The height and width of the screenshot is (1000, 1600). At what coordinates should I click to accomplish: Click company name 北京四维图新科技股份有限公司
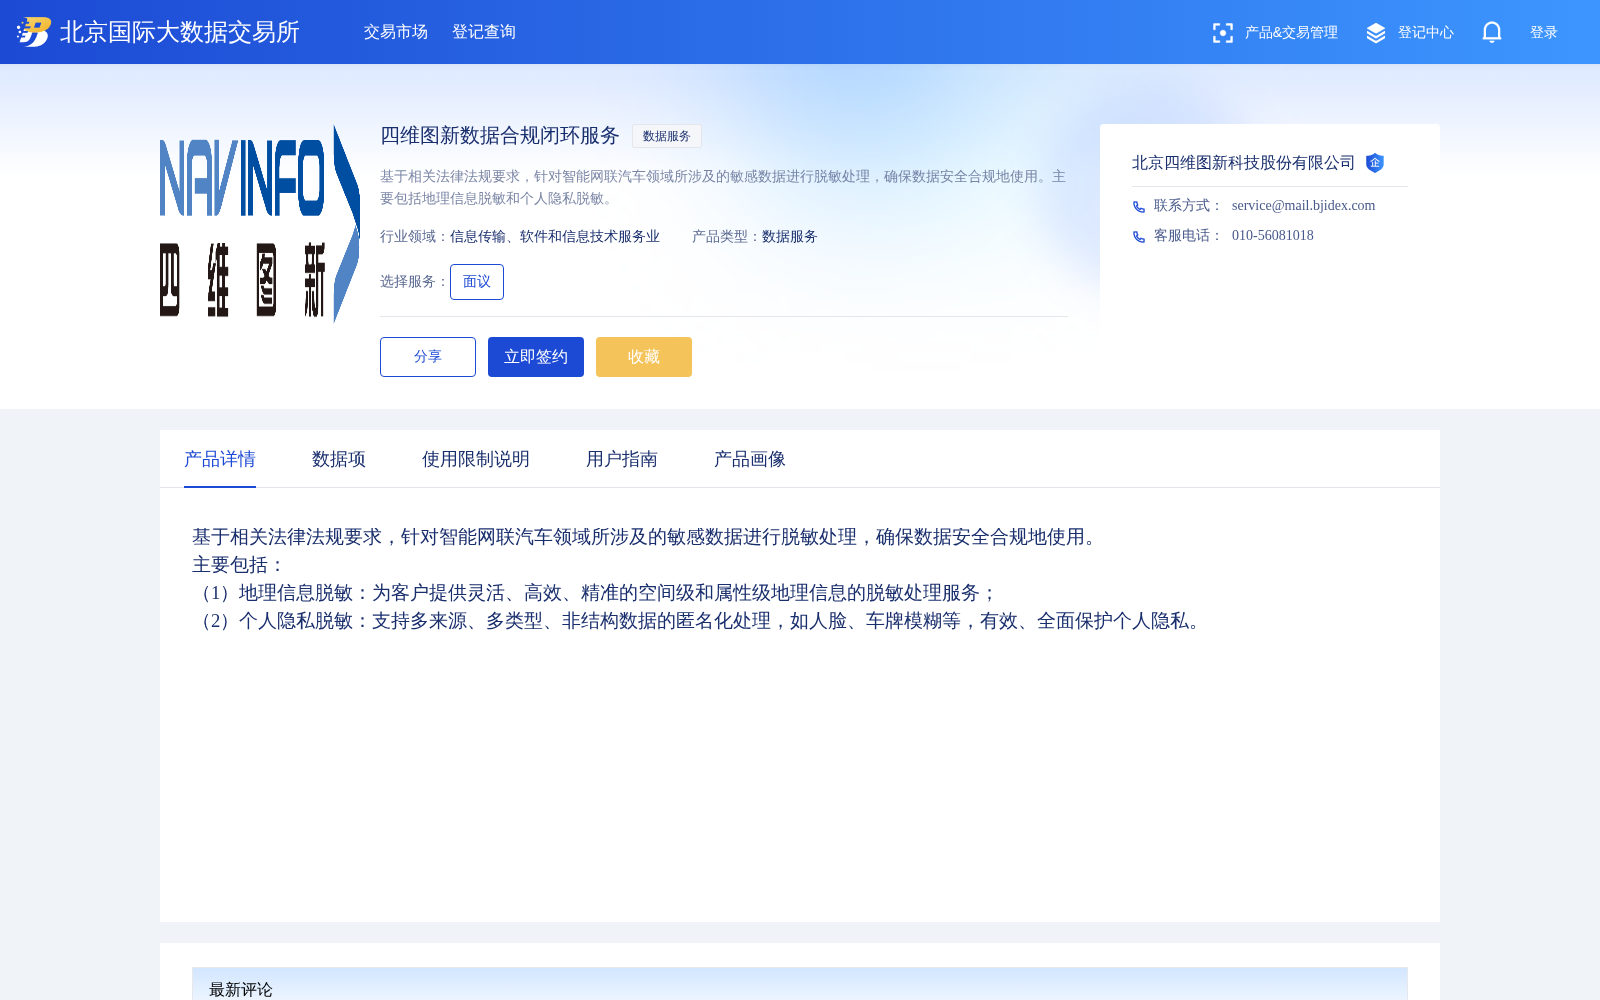tap(1243, 163)
